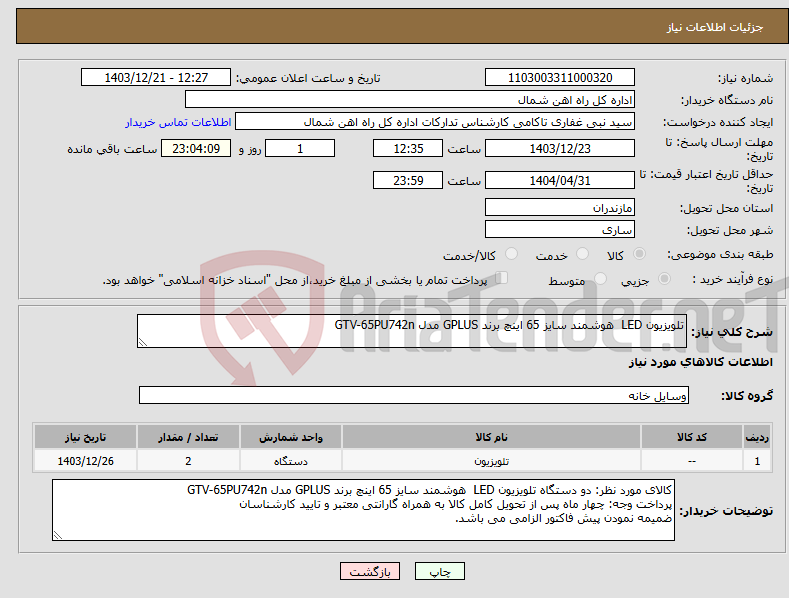Click the کد کالا cell showing --
The width and height of the screenshot is (789, 598).
692,461
